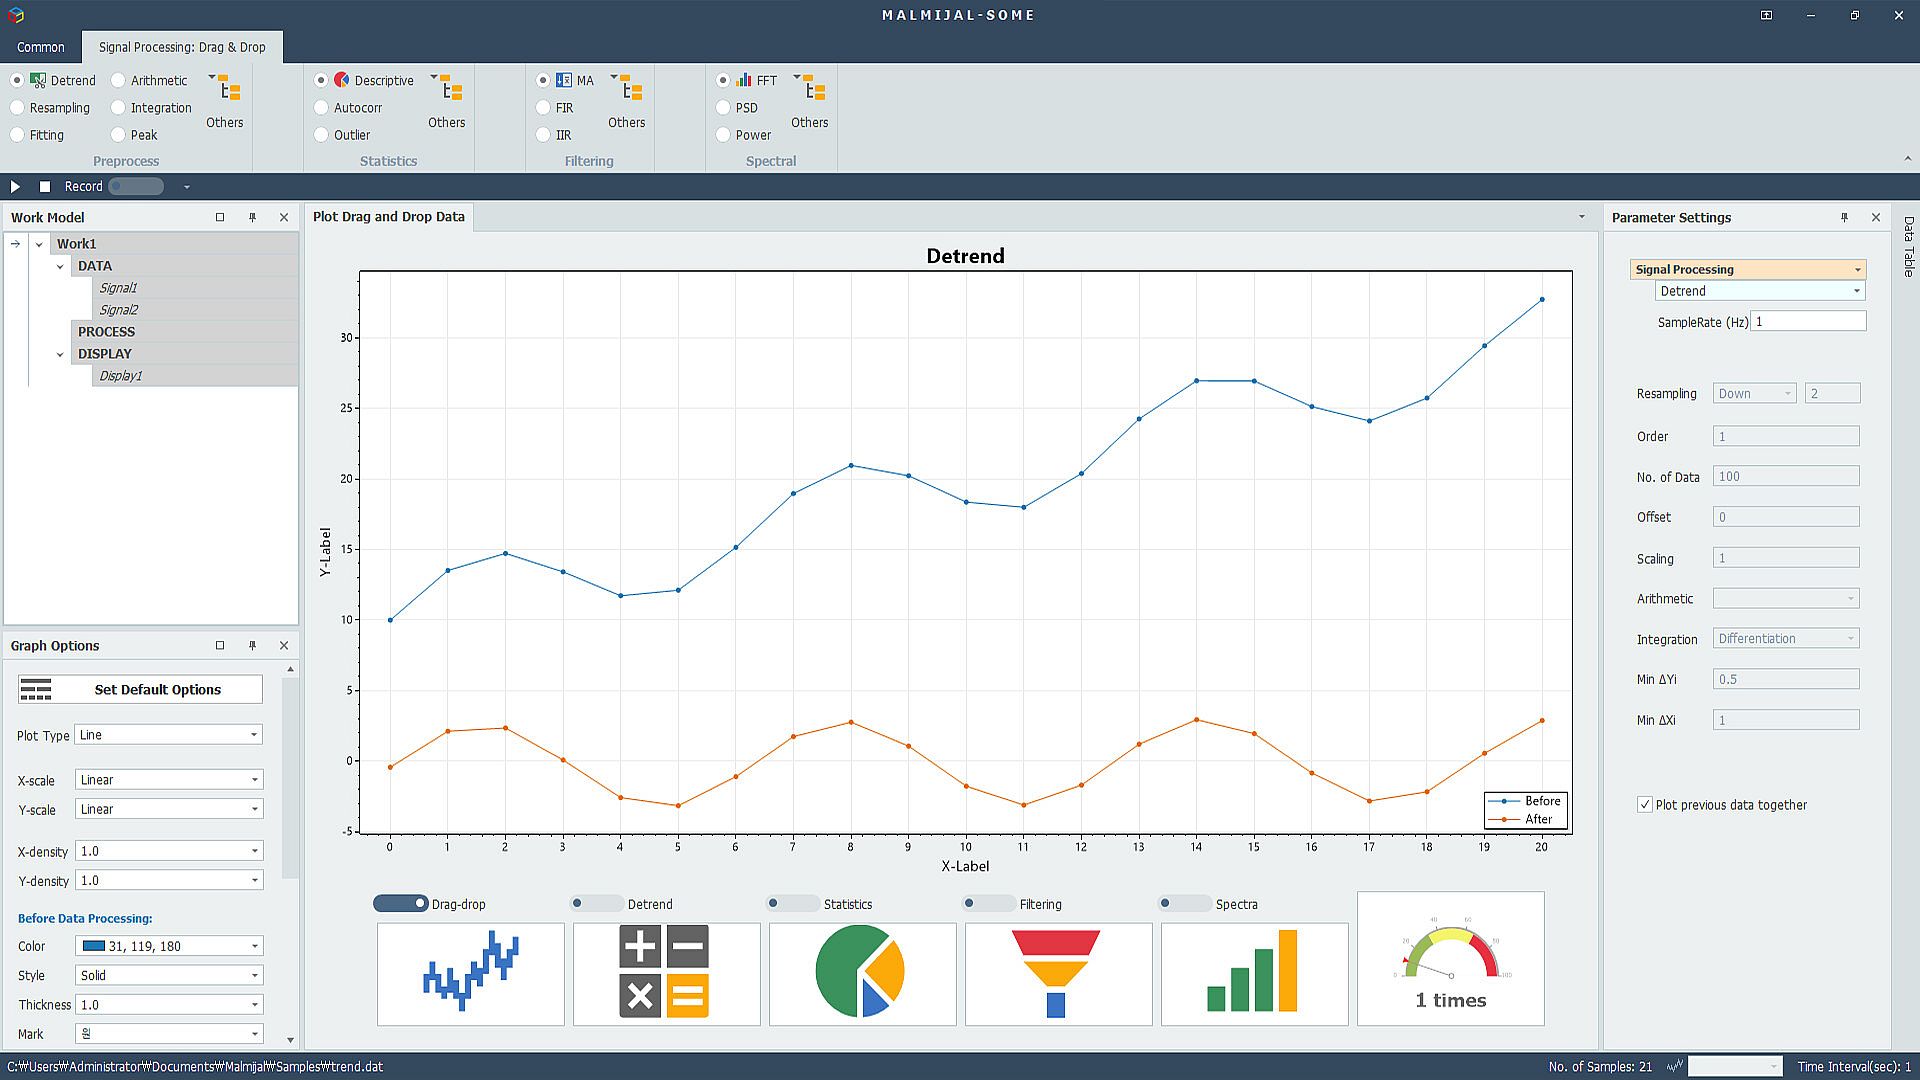
Task: Open the Detrend parameter dropdown
Action: pos(1760,291)
